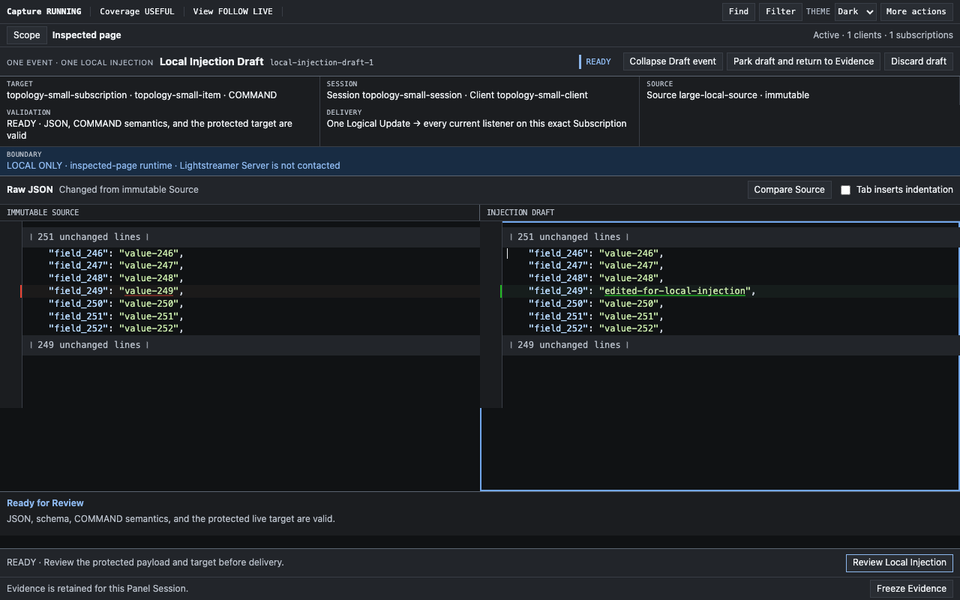Open the Theme Dark dropdown
The height and width of the screenshot is (600, 960).
855,12
